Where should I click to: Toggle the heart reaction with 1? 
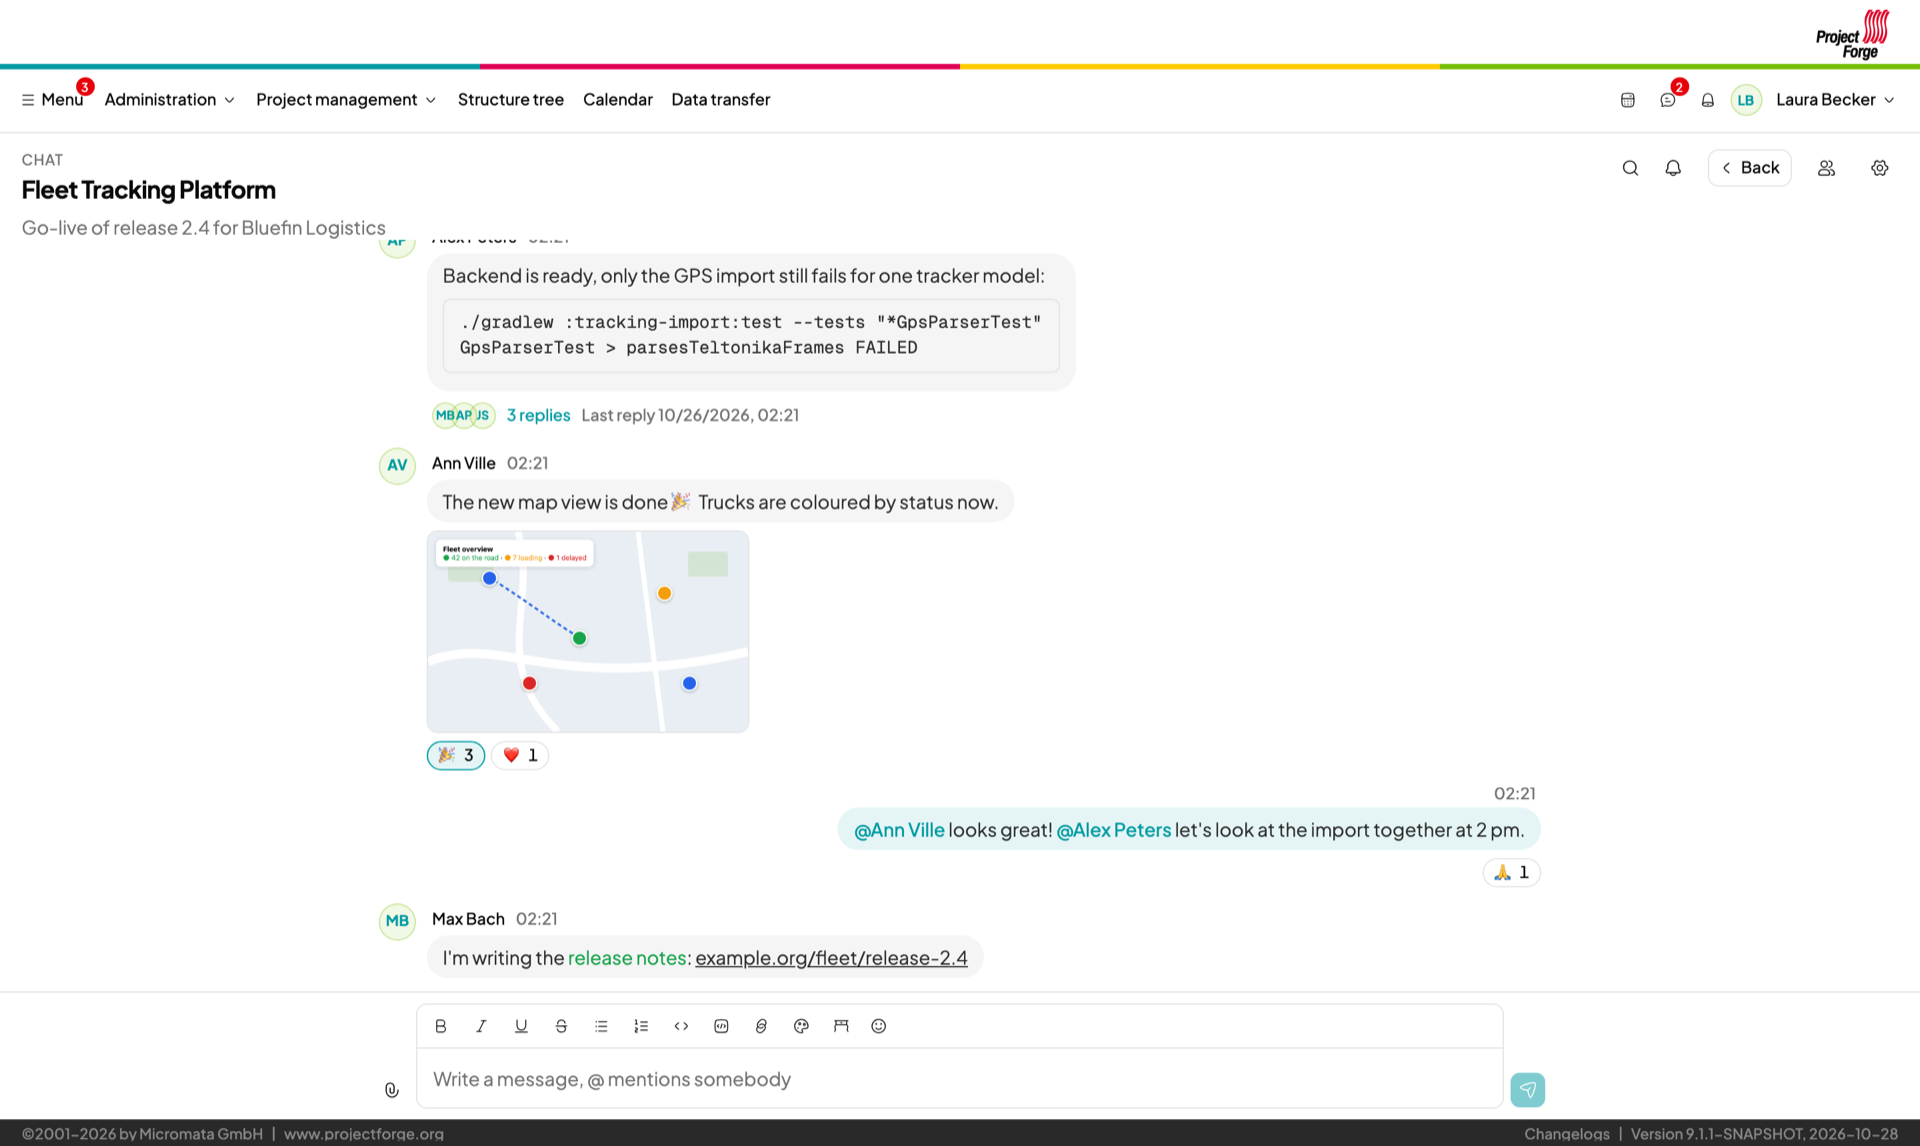pyautogui.click(x=520, y=755)
